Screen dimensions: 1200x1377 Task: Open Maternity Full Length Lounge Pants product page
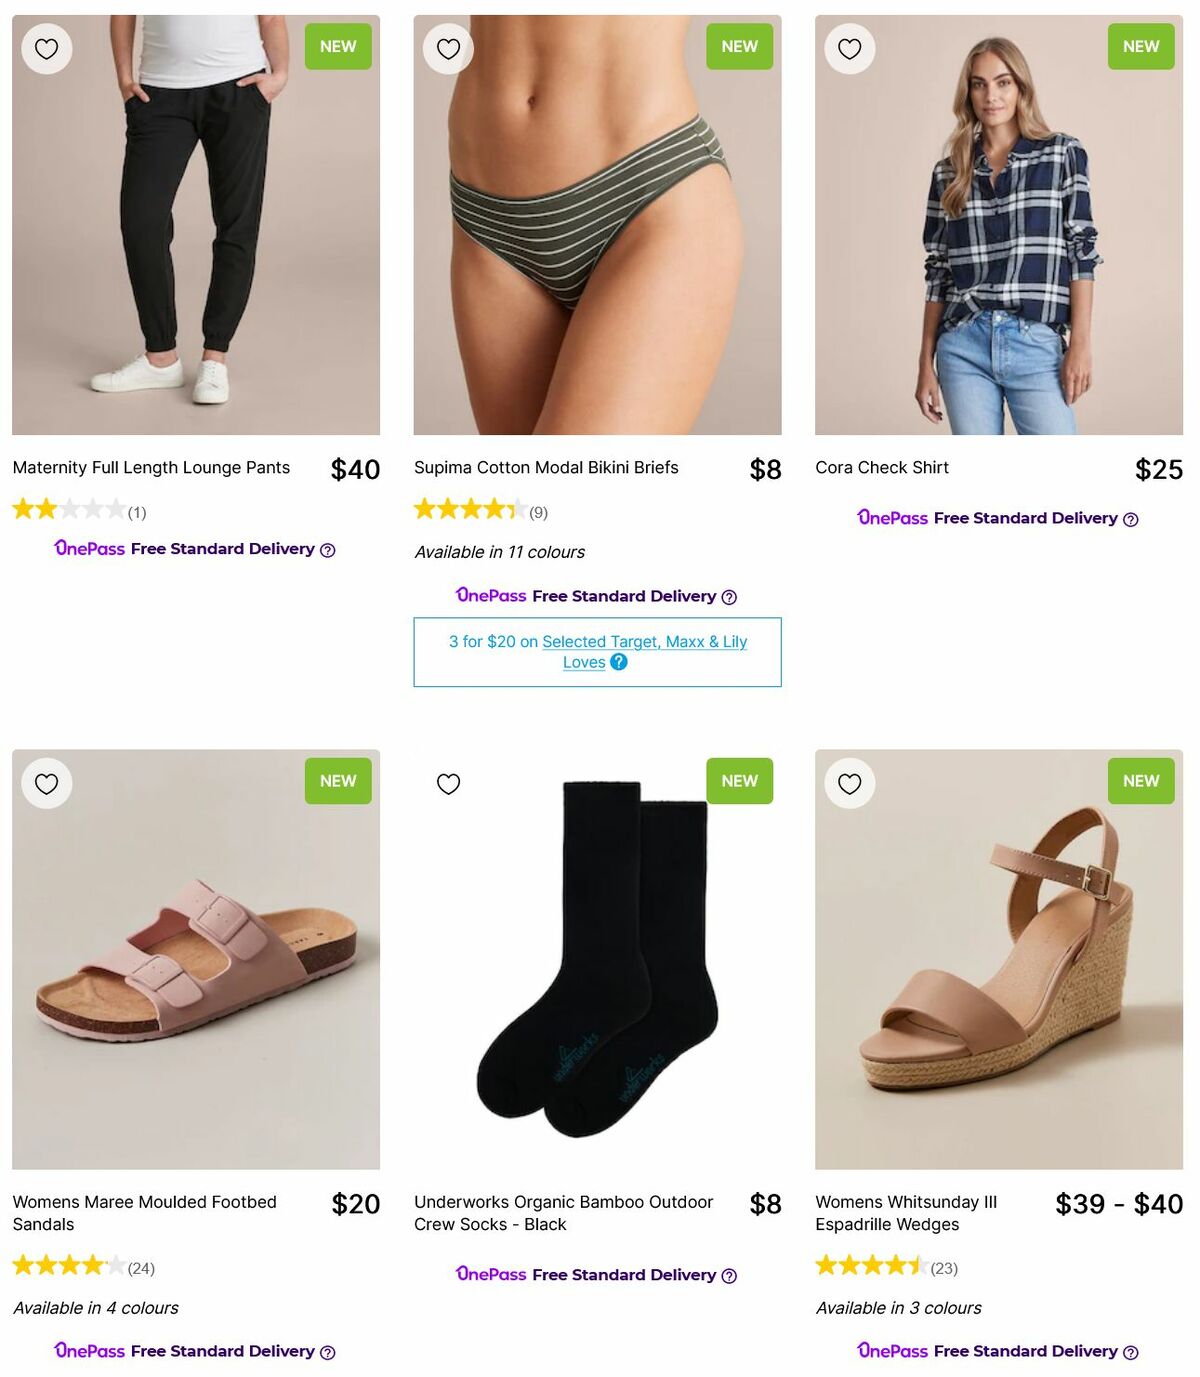pyautogui.click(x=150, y=467)
